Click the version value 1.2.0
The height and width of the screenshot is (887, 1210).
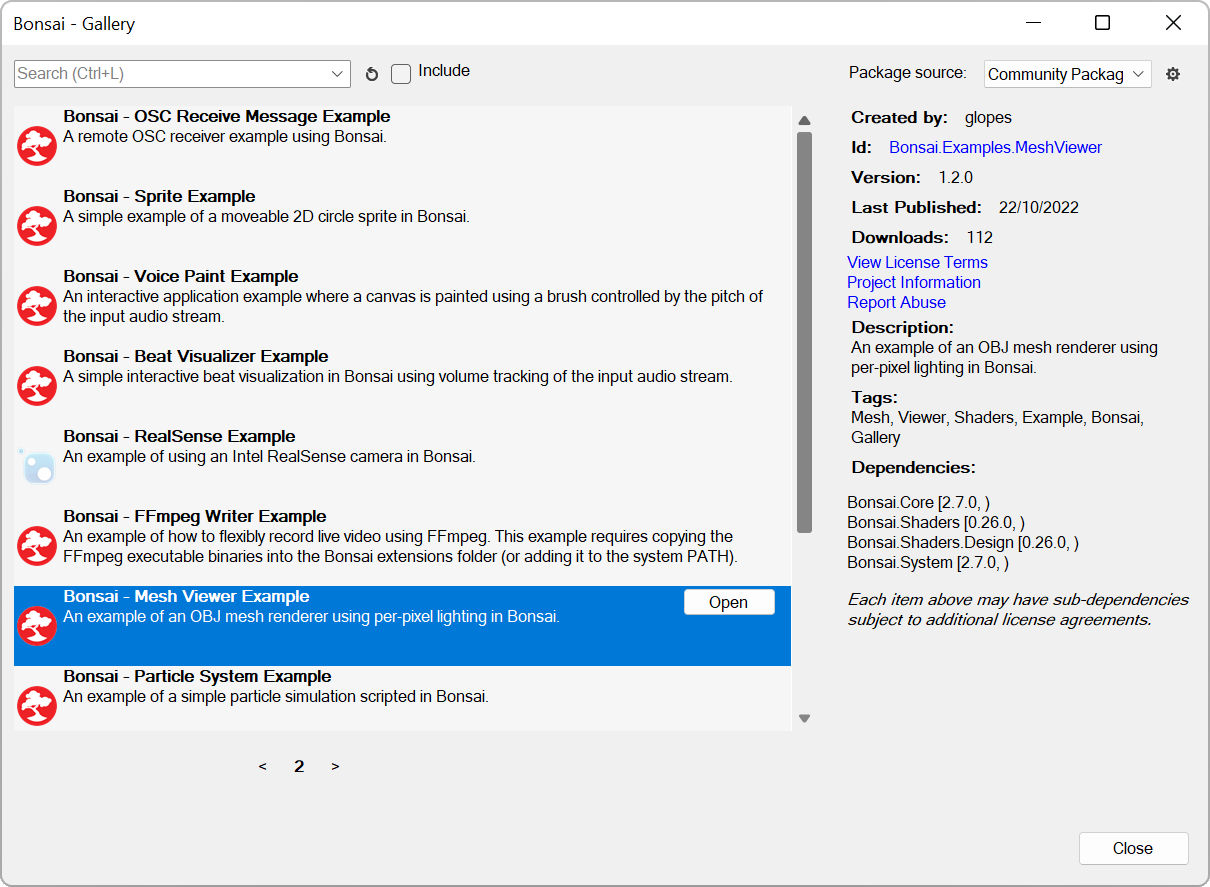coord(955,178)
